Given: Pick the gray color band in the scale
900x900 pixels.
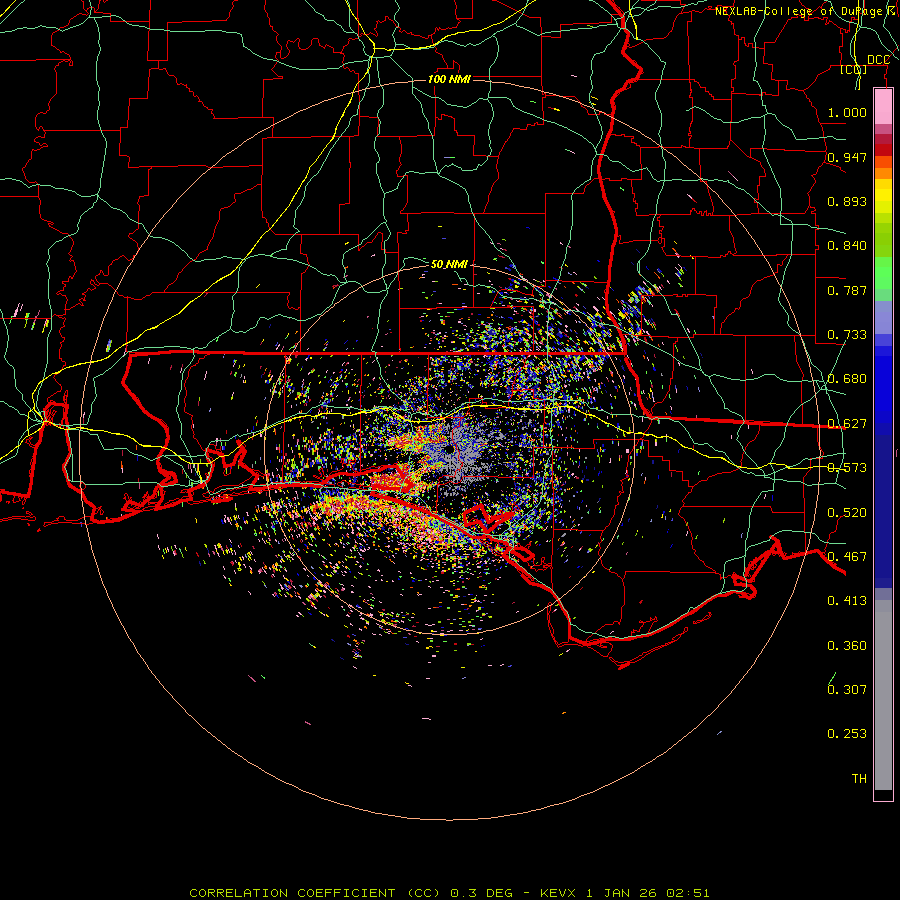Looking at the screenshot, I should tap(883, 695).
